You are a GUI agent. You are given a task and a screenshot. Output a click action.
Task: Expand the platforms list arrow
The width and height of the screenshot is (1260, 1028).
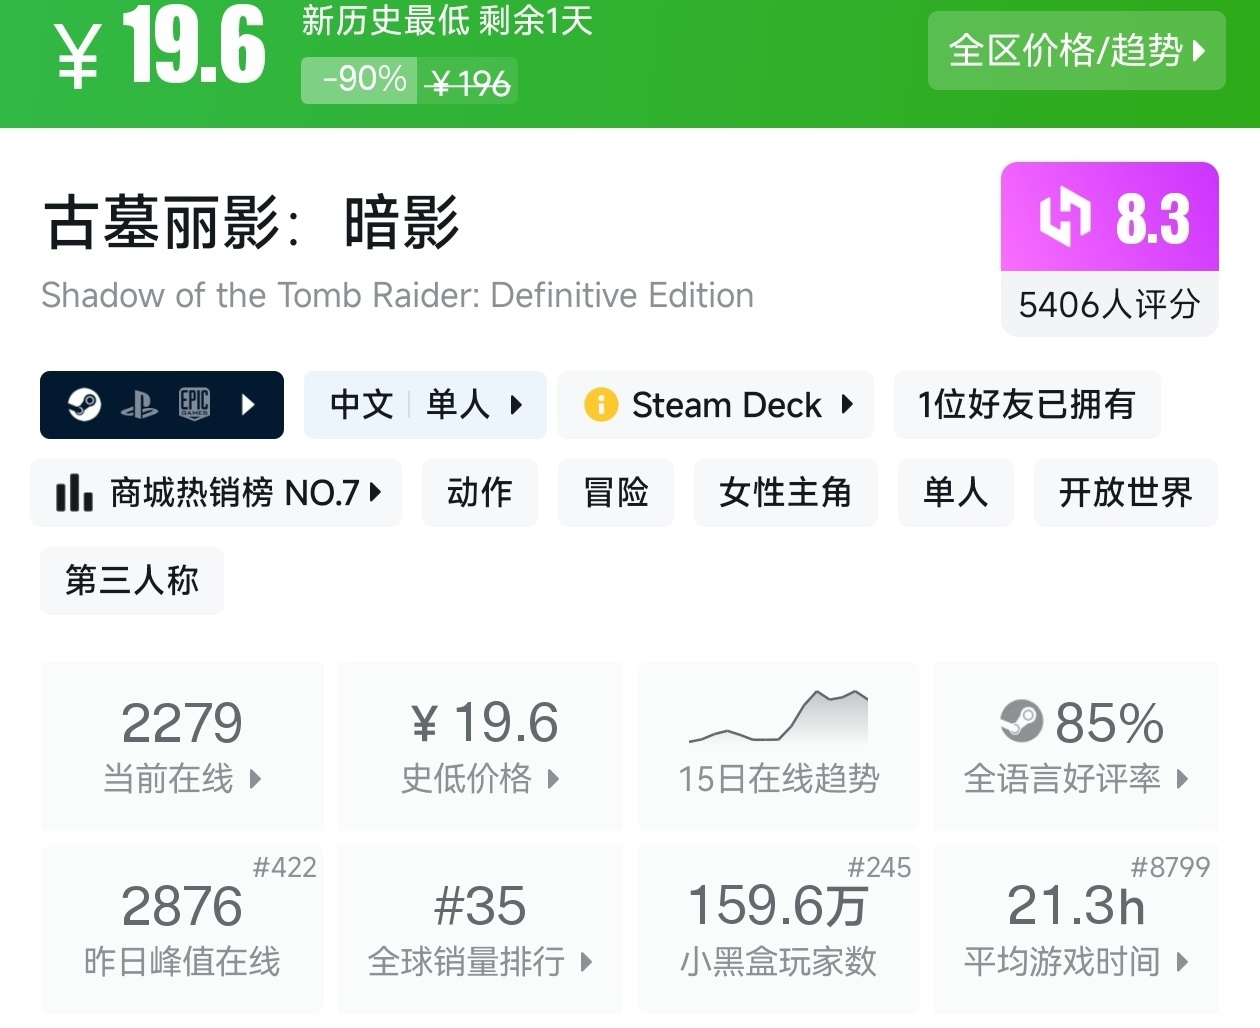pyautogui.click(x=248, y=405)
